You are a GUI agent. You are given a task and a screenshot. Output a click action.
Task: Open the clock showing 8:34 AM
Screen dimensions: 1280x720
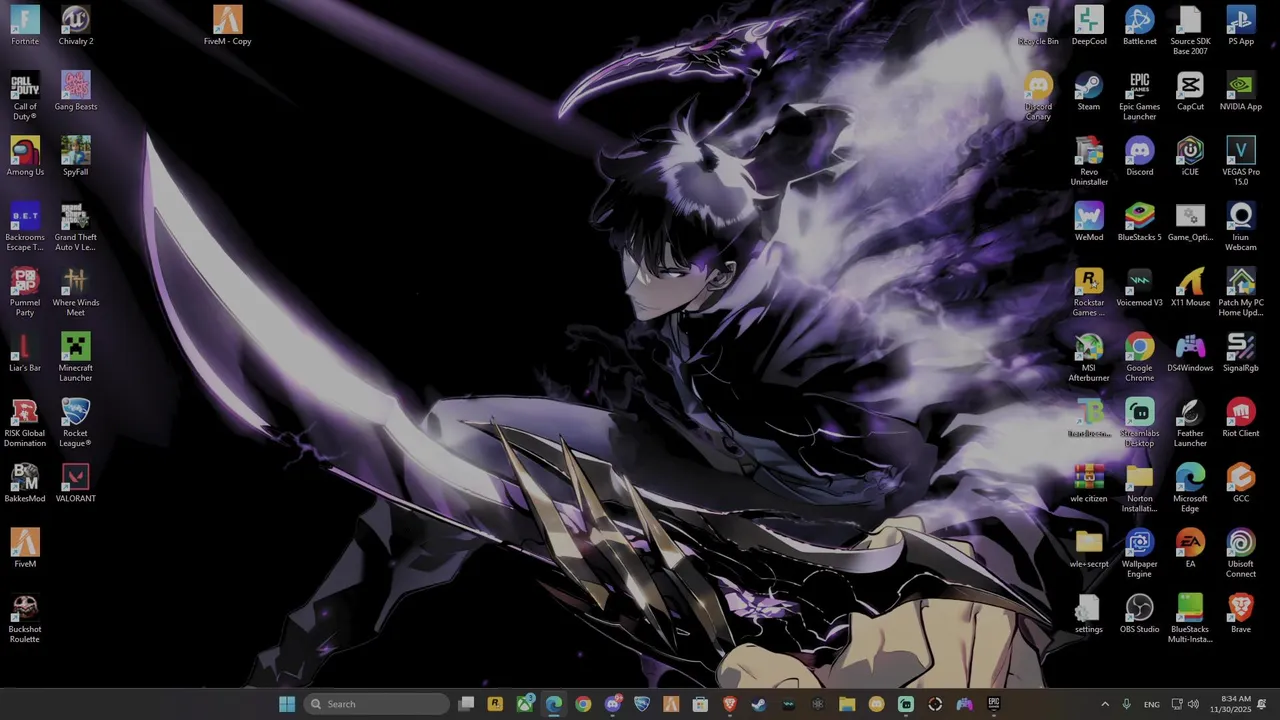tap(1230, 704)
